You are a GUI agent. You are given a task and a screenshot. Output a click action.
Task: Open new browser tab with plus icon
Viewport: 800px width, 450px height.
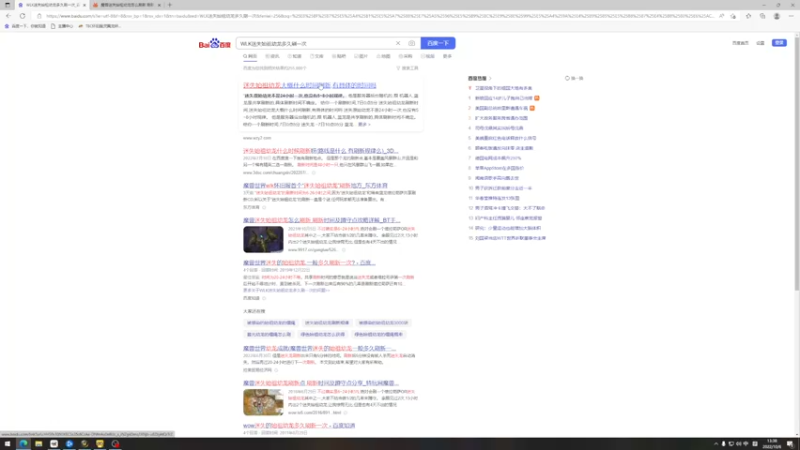coord(170,5)
